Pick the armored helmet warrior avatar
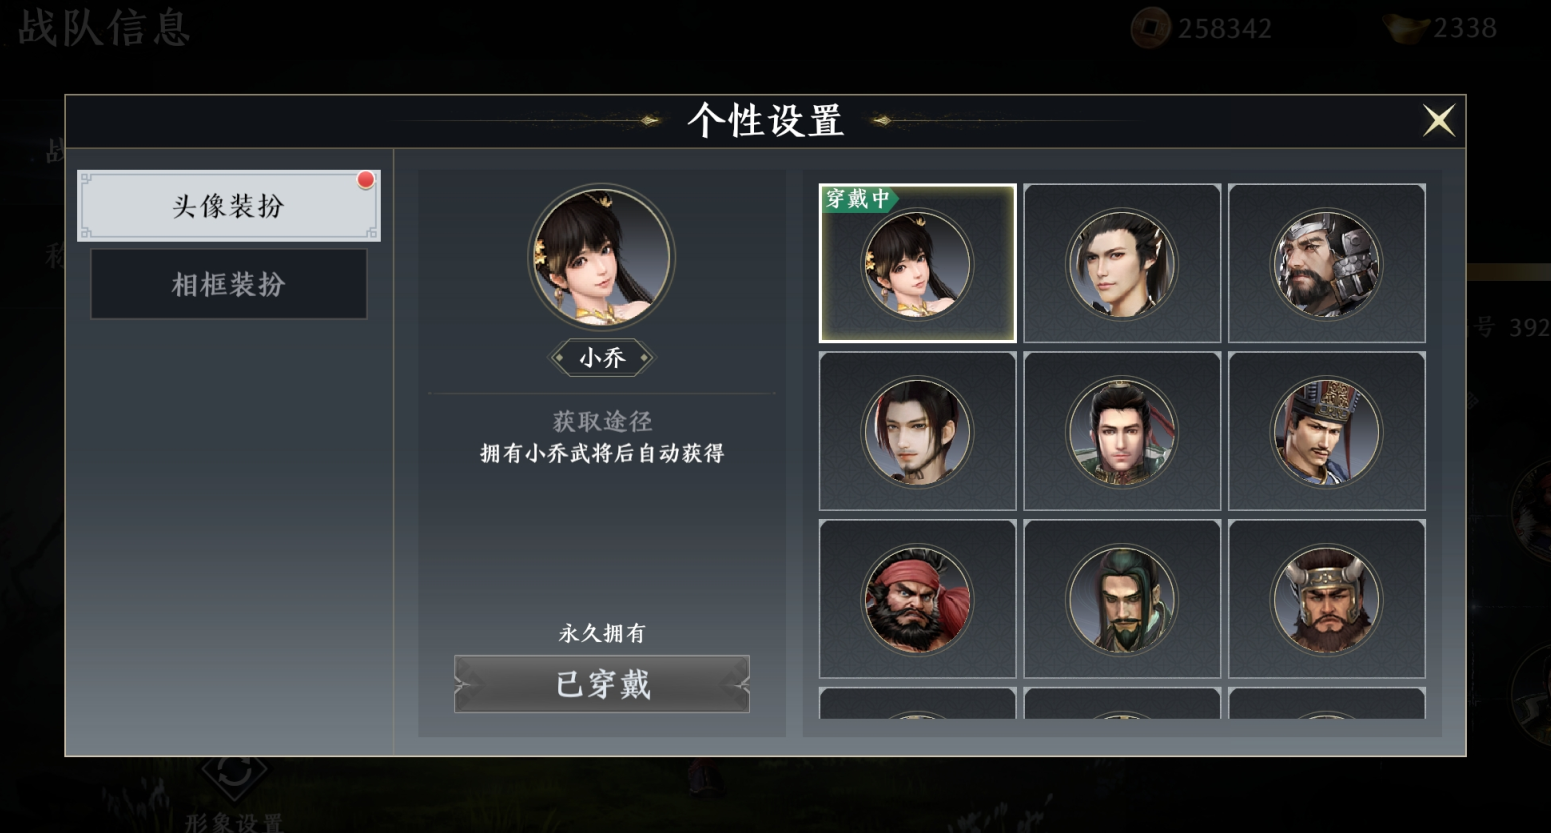This screenshot has height=833, width=1551. [x=1326, y=263]
